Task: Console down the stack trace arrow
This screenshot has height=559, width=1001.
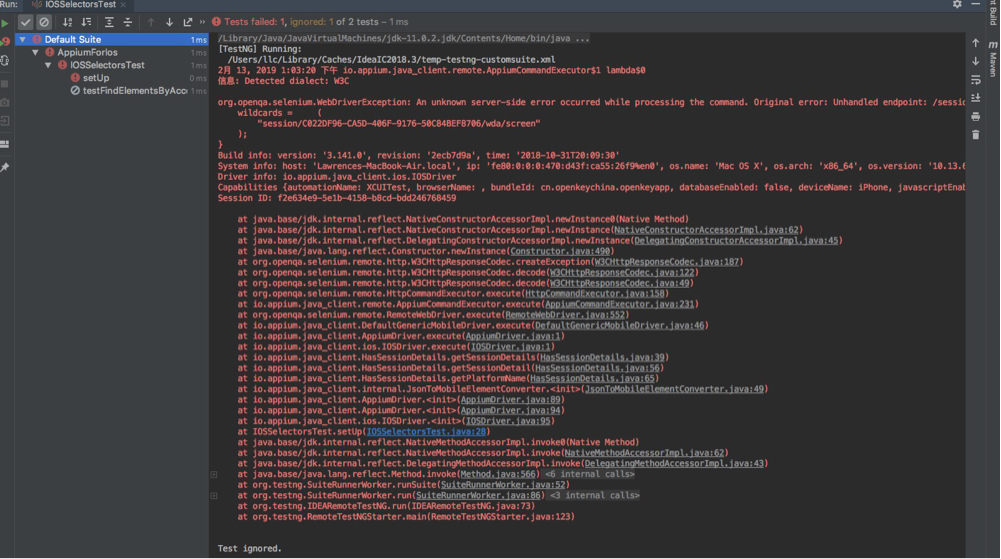Action: (x=975, y=61)
